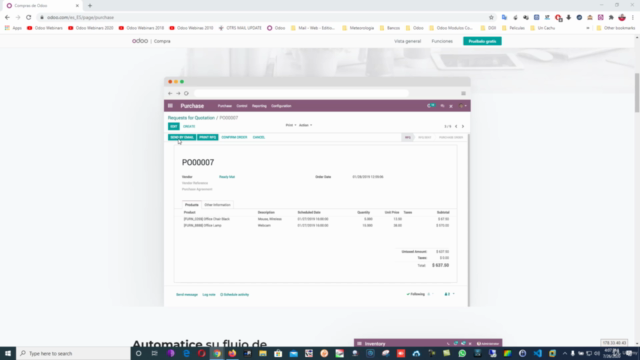640x360 pixels.
Task: Open the Chrome three-dot menu
Action: coord(633,18)
